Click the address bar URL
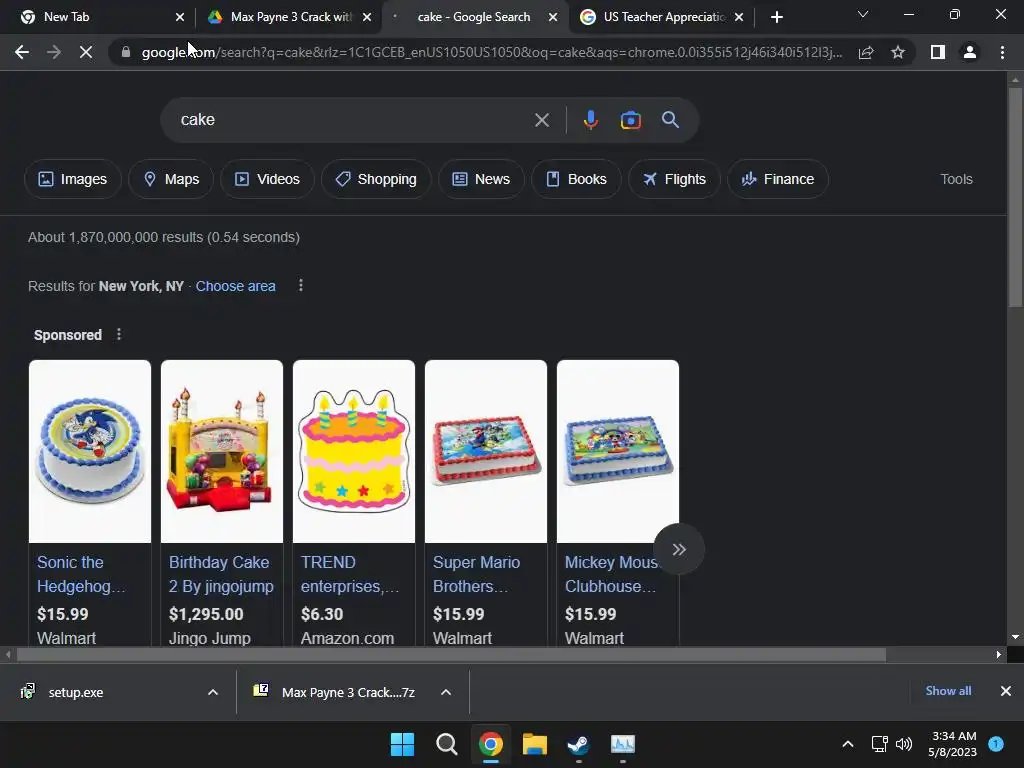Image resolution: width=1024 pixels, height=768 pixels. 491,52
